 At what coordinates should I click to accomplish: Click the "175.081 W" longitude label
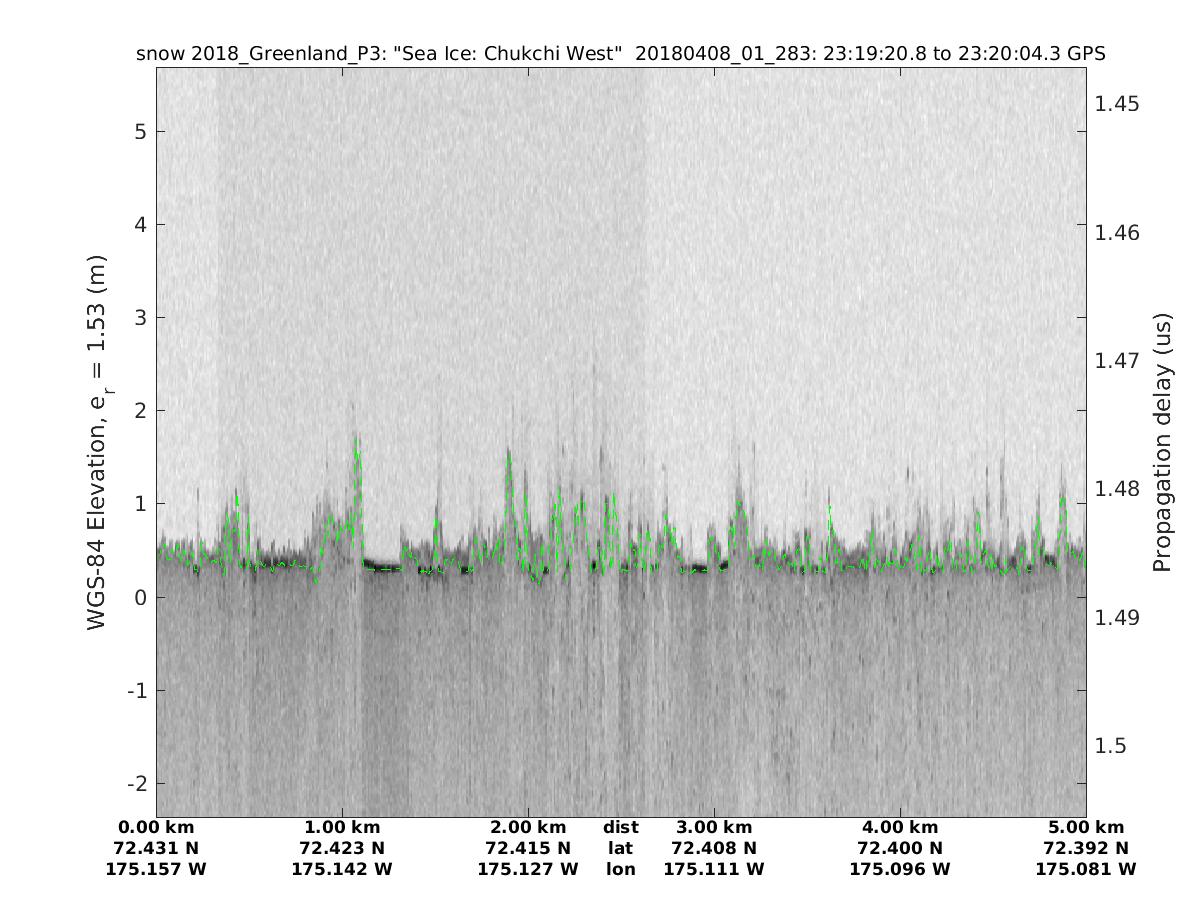[x=1086, y=869]
